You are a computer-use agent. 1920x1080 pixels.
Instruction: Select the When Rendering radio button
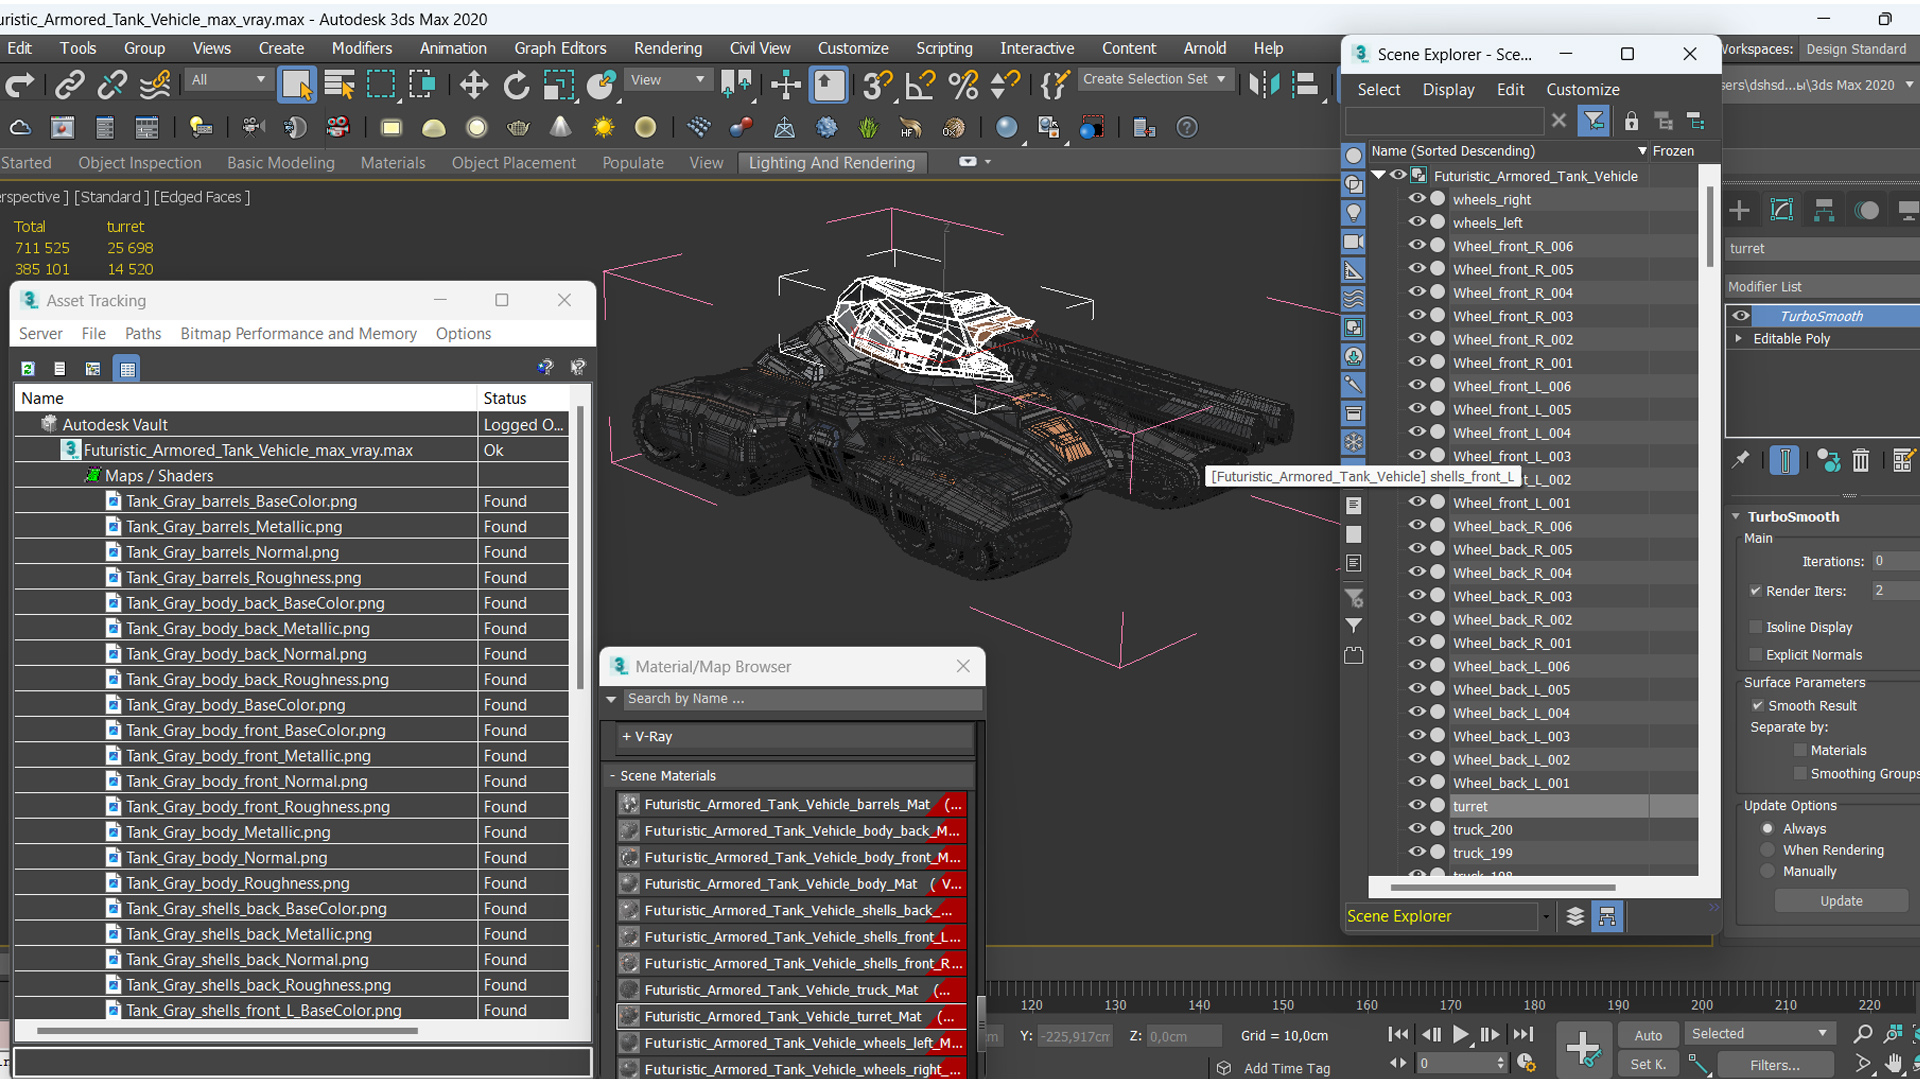coord(1768,850)
